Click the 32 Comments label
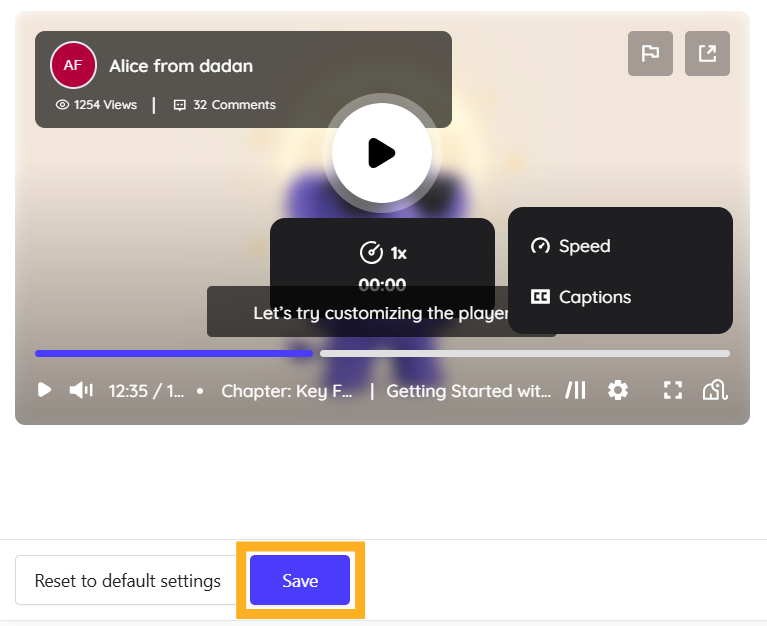This screenshot has height=626, width=767. (x=225, y=104)
